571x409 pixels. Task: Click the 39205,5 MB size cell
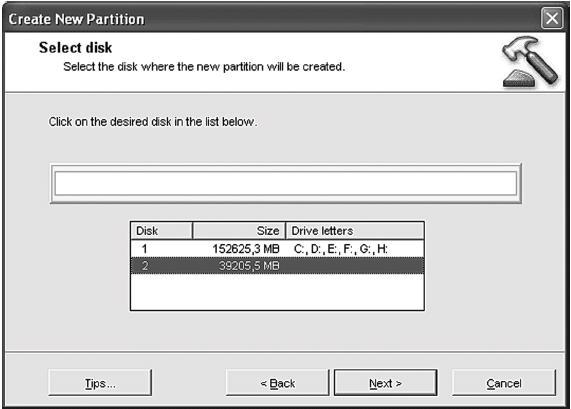click(249, 266)
